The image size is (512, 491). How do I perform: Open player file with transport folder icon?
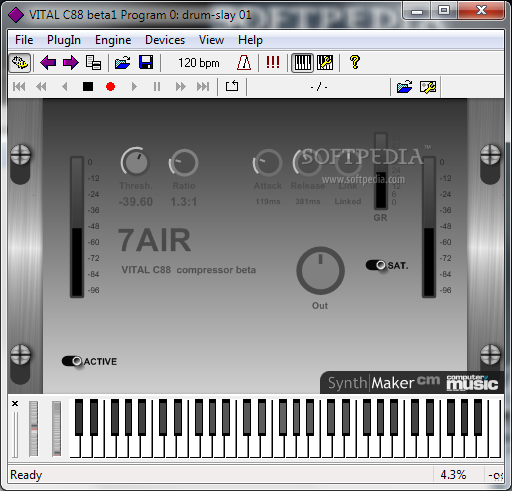pos(405,87)
